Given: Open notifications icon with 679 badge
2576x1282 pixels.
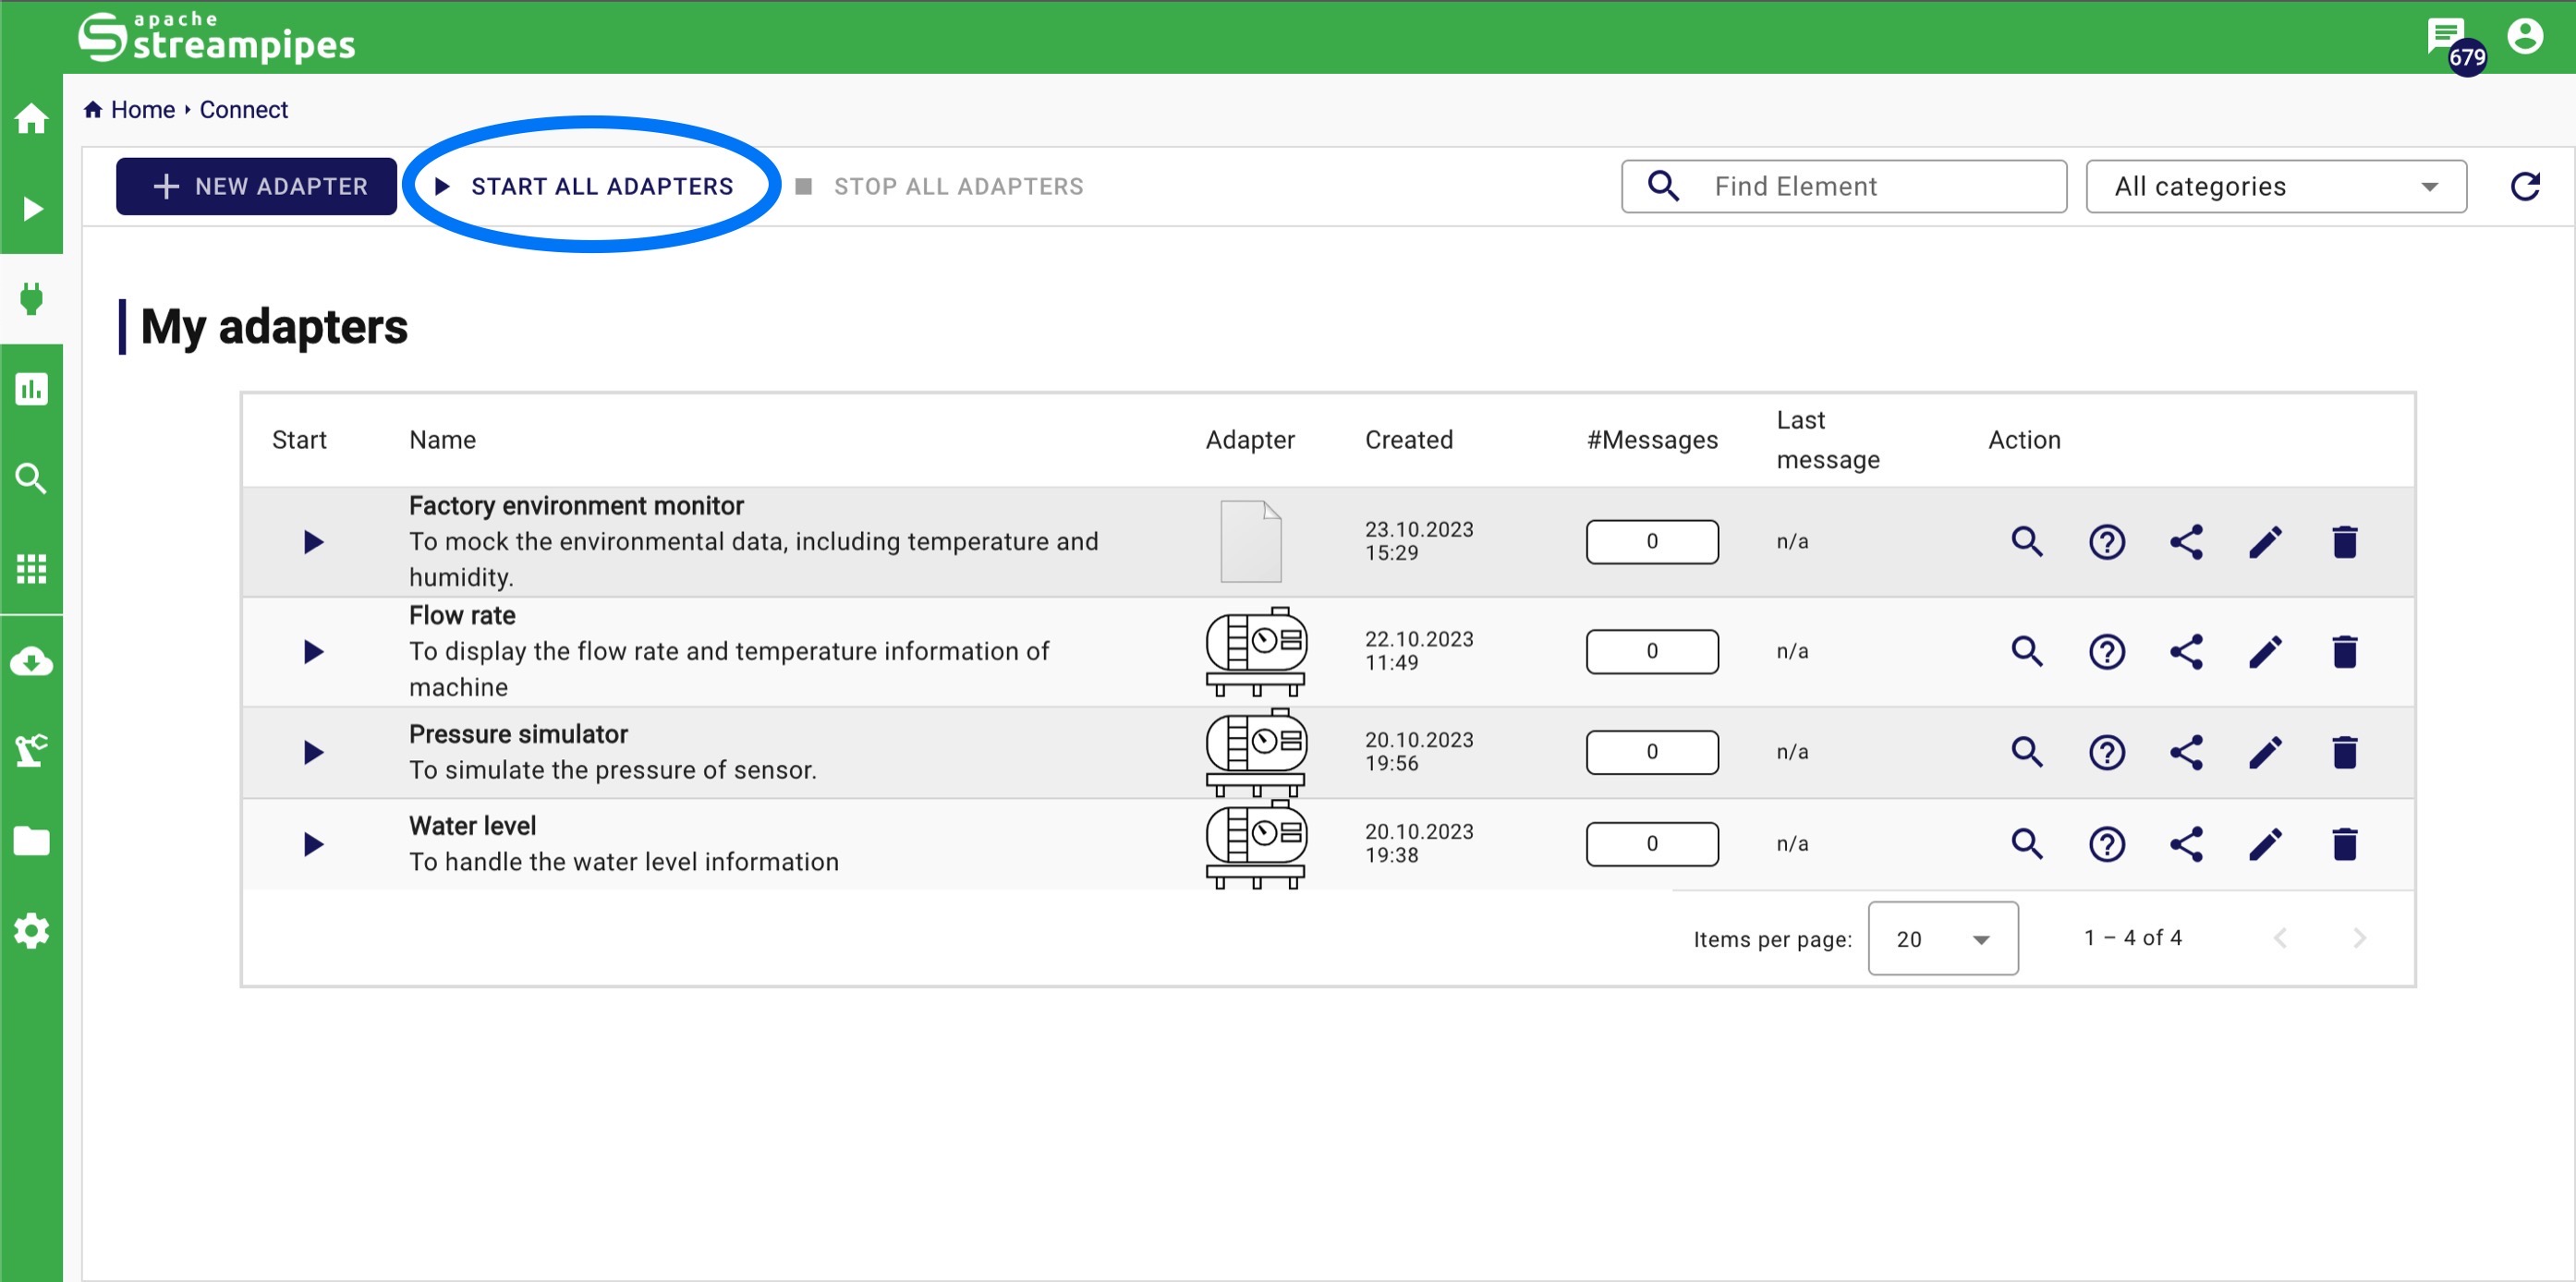Looking at the screenshot, I should 2444,38.
